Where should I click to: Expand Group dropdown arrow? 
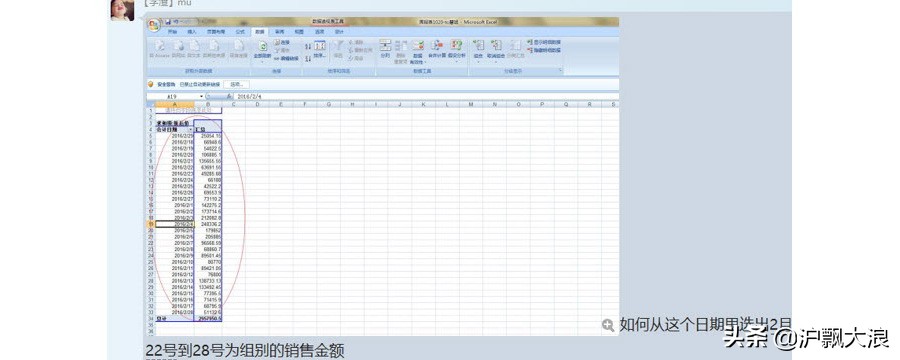478,62
